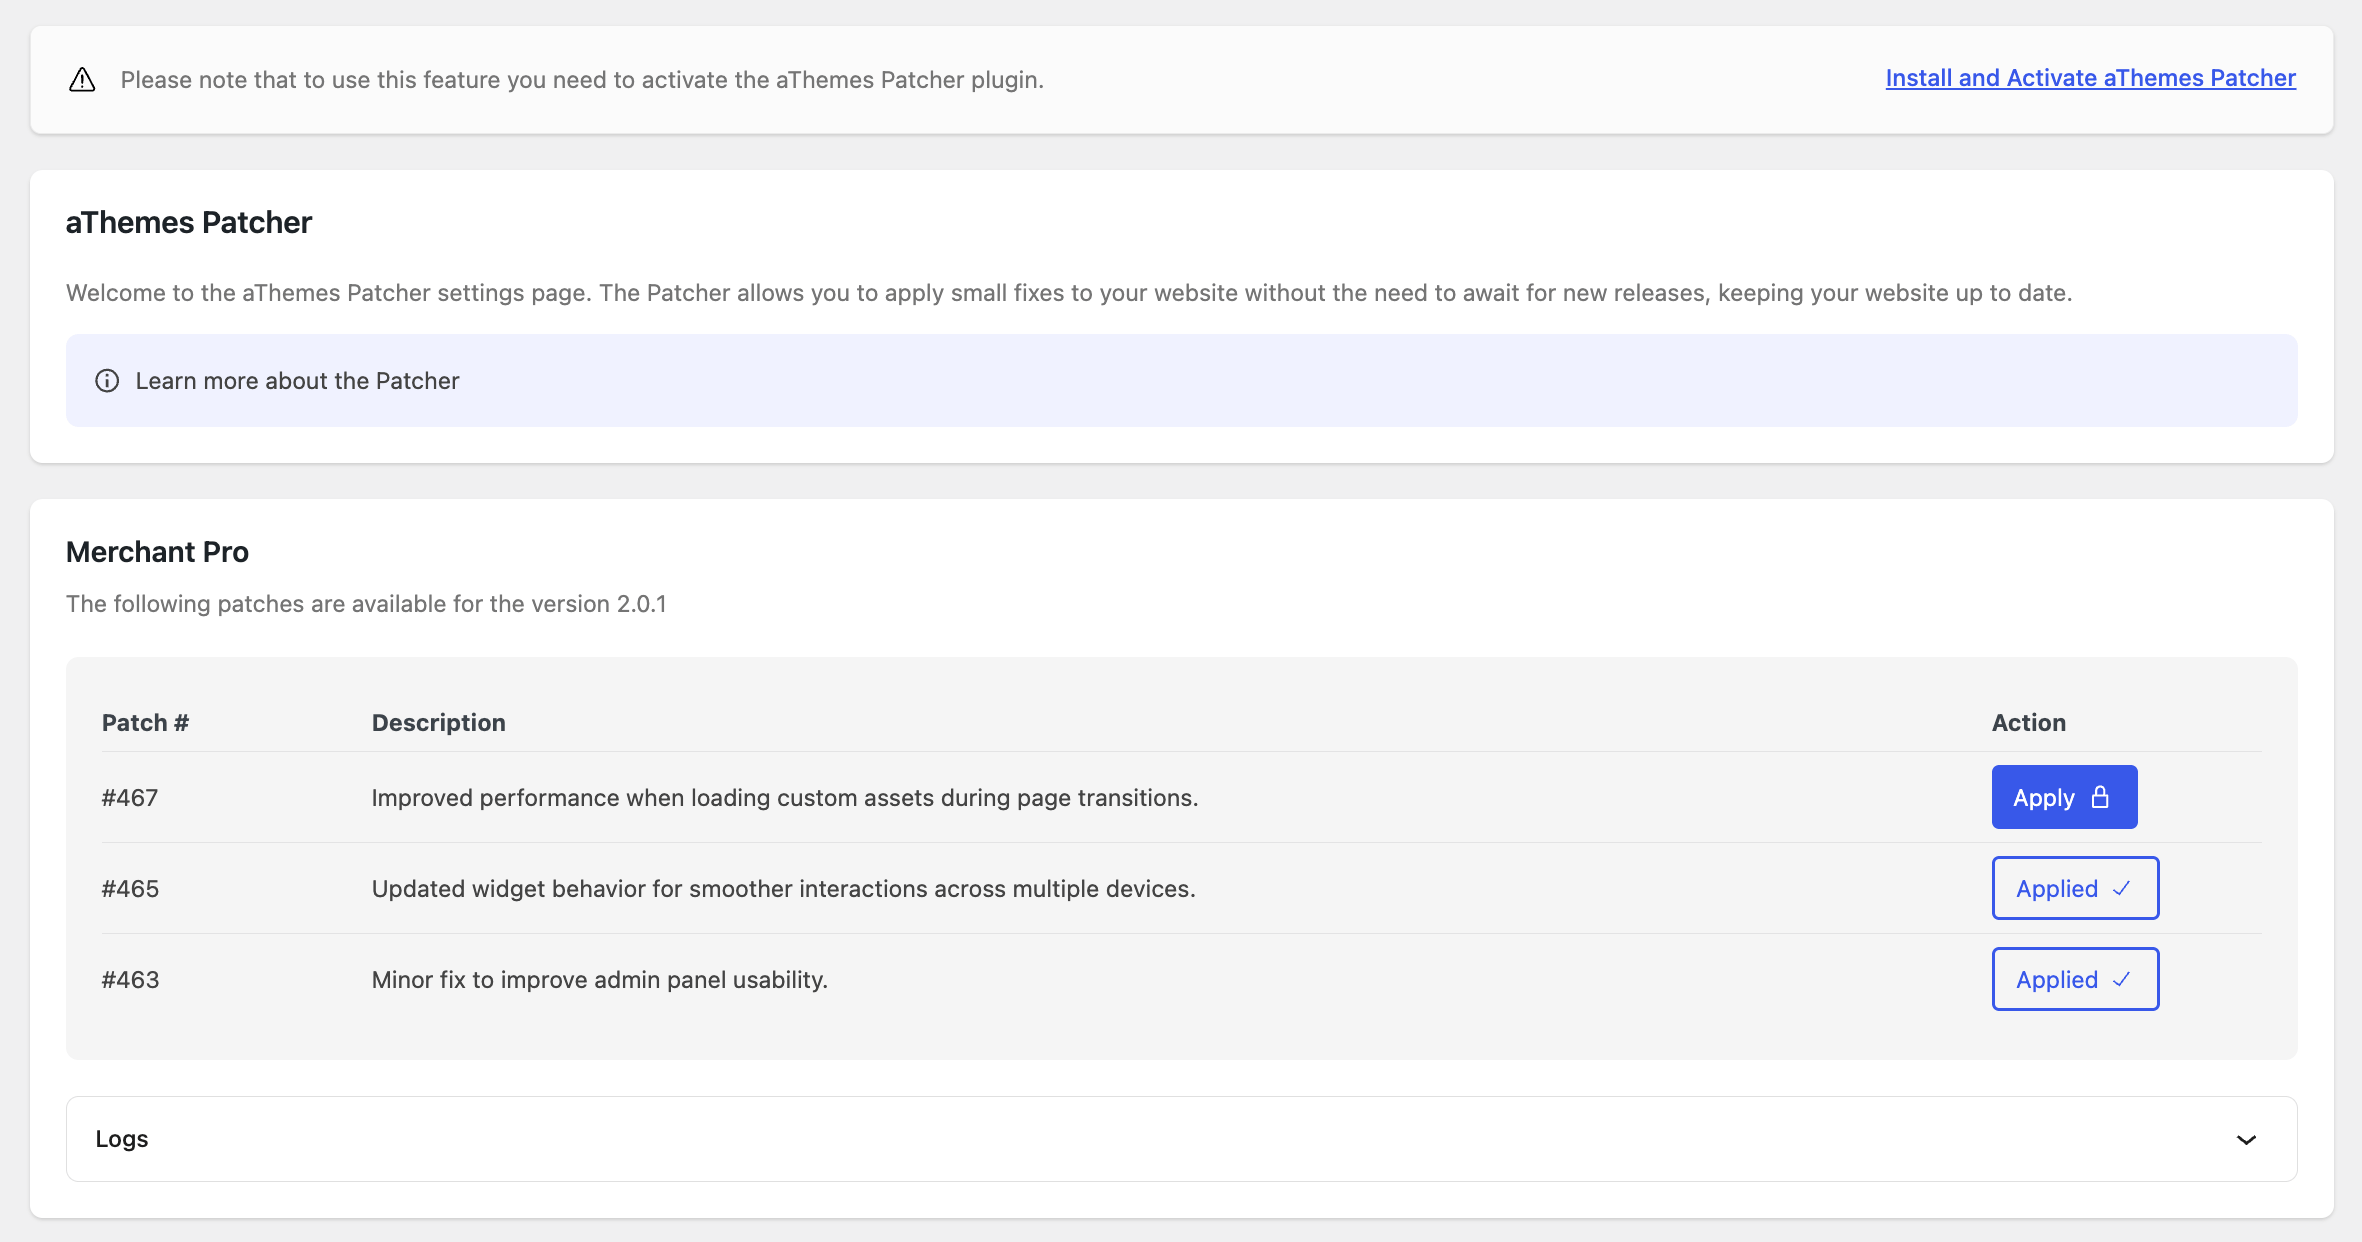2362x1242 pixels.
Task: Click the warning triangle icon in notice
Action: pyautogui.click(x=82, y=80)
